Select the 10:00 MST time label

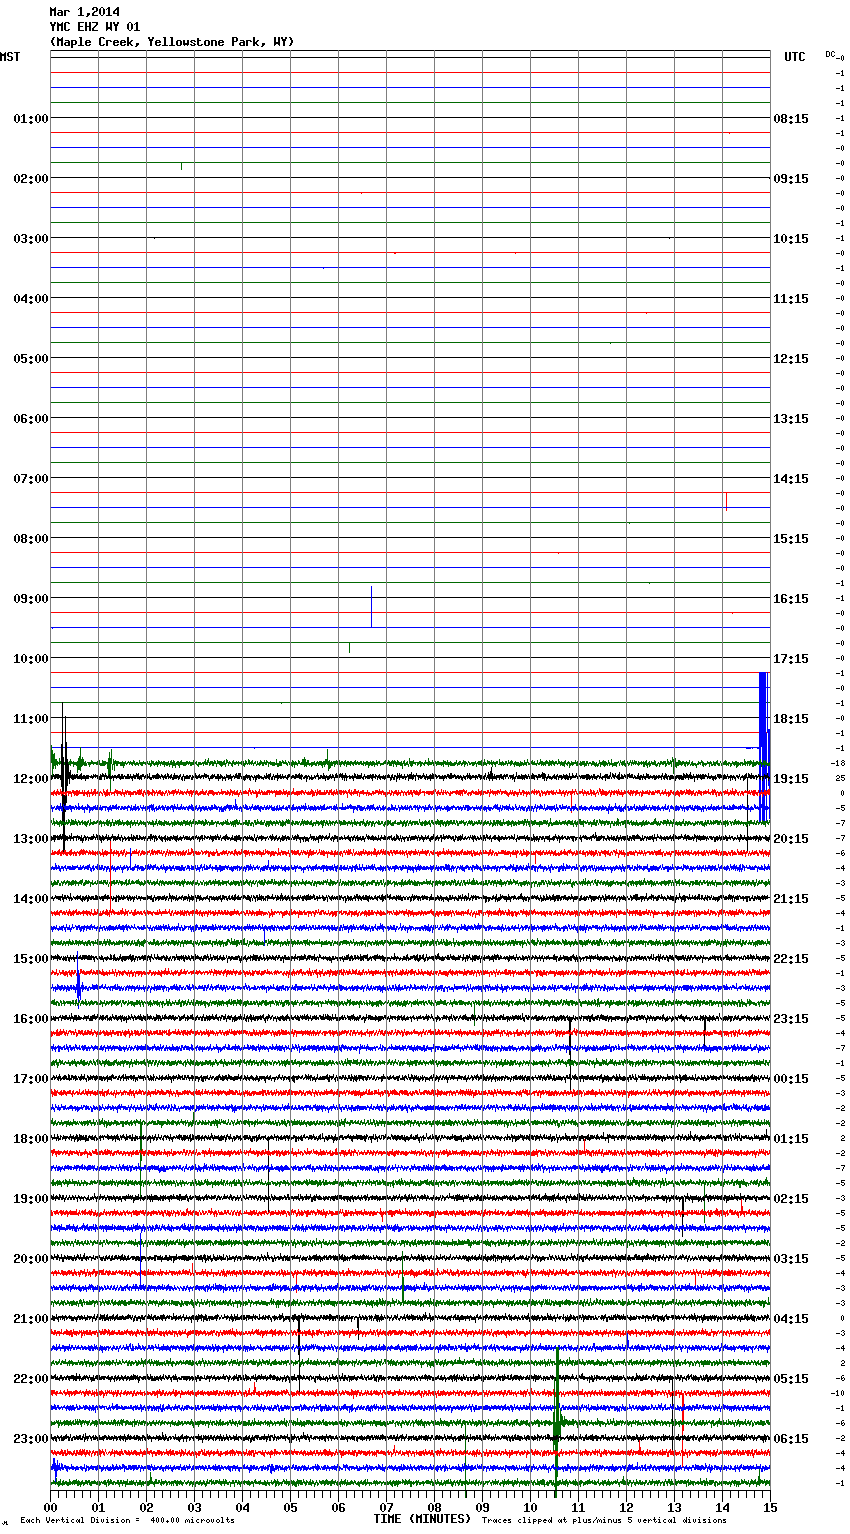(x=31, y=659)
